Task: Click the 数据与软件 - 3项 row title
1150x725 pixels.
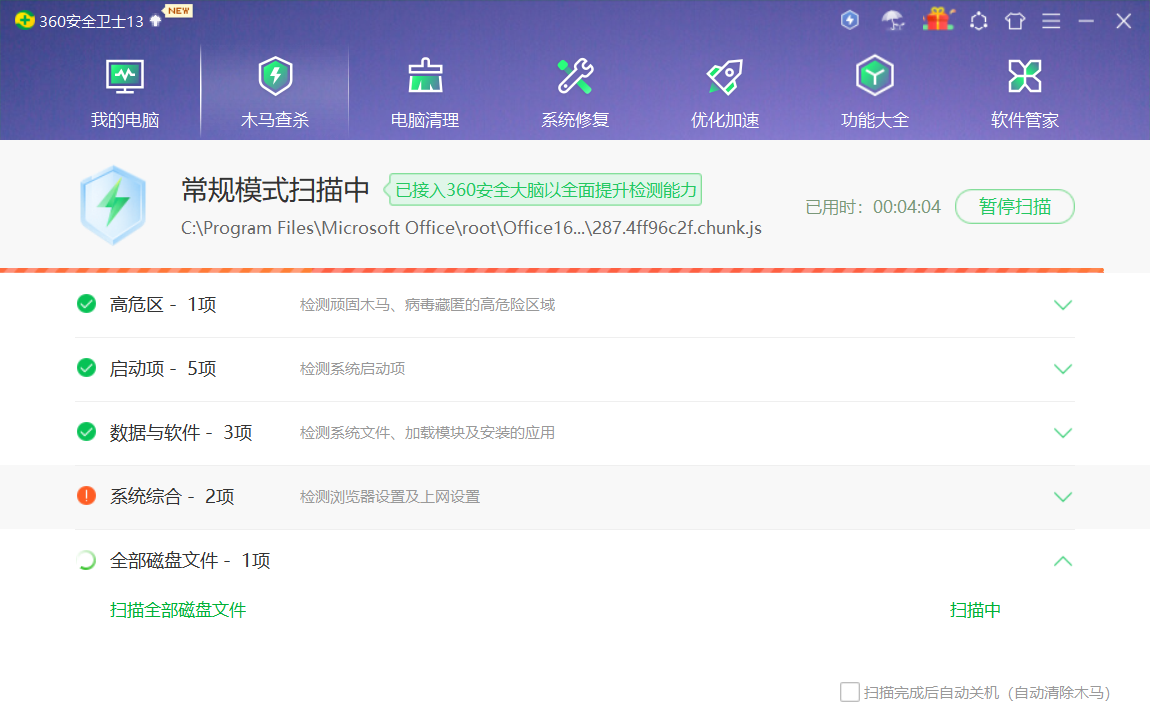Action: pos(181,433)
